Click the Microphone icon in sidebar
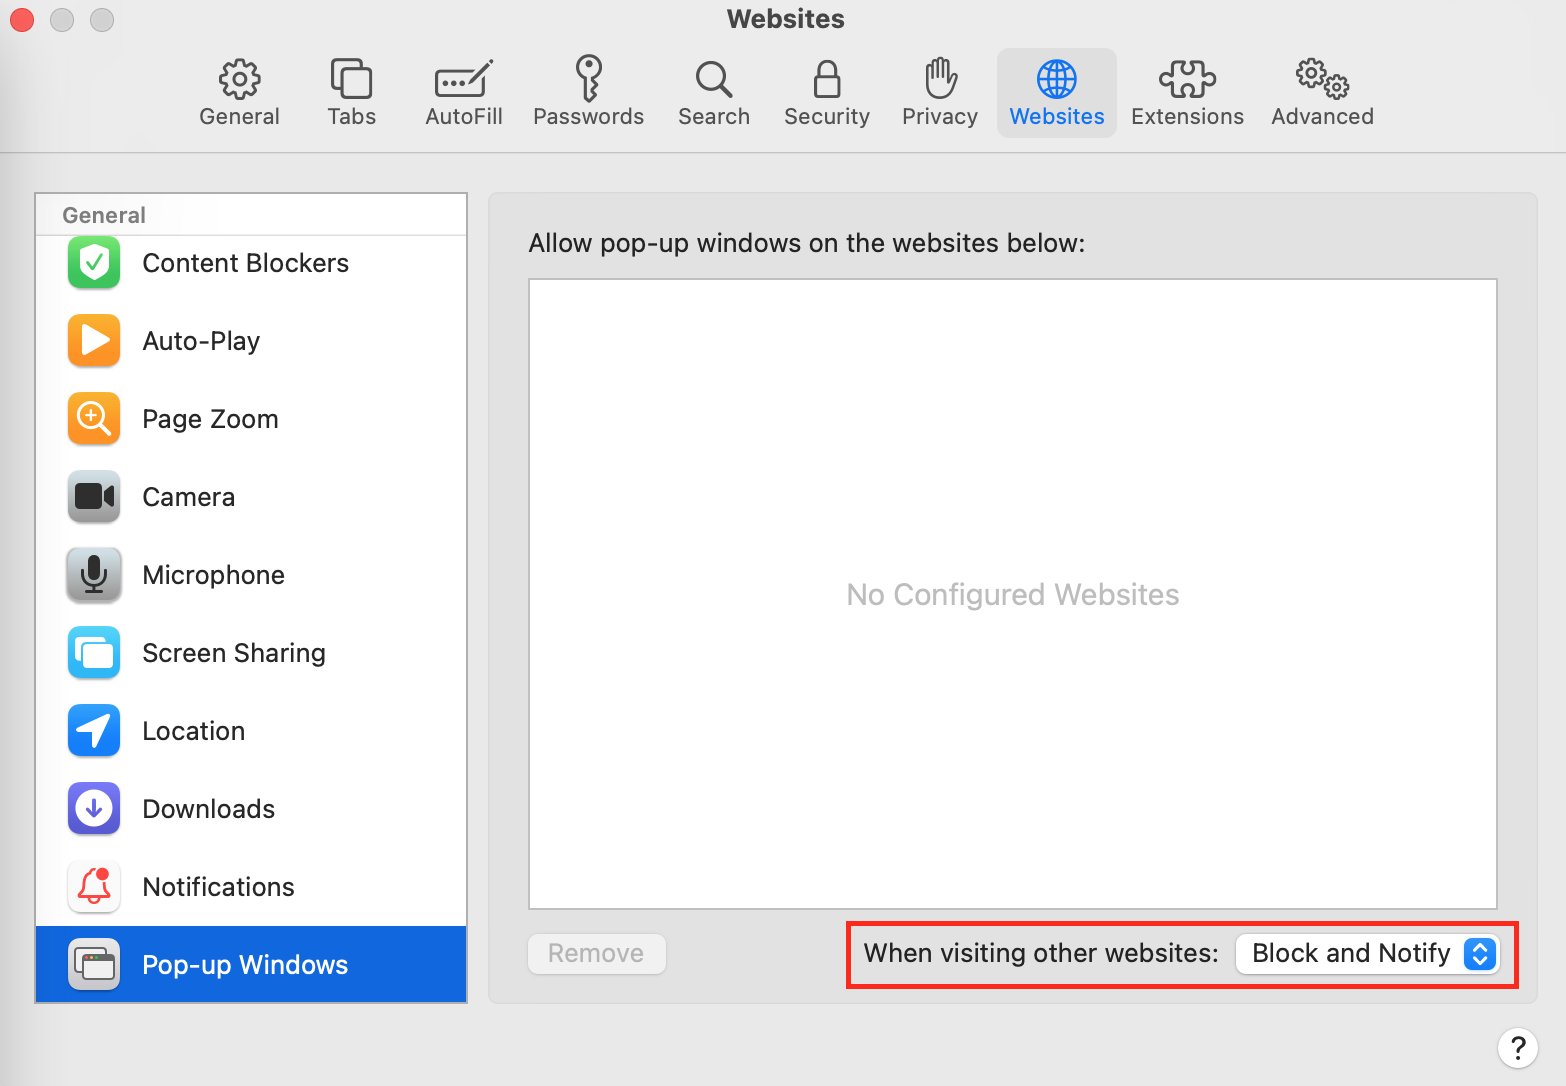The width and height of the screenshot is (1566, 1086). 94,575
